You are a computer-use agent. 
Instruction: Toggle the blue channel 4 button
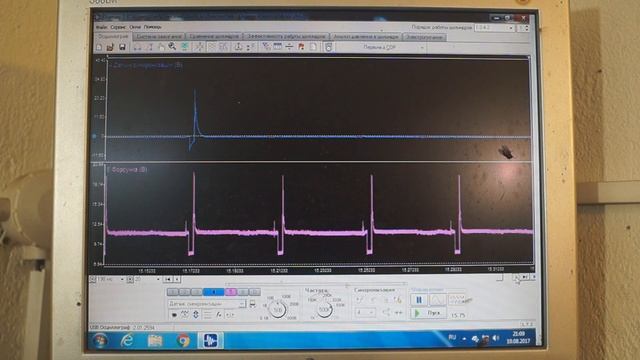pos(213,292)
